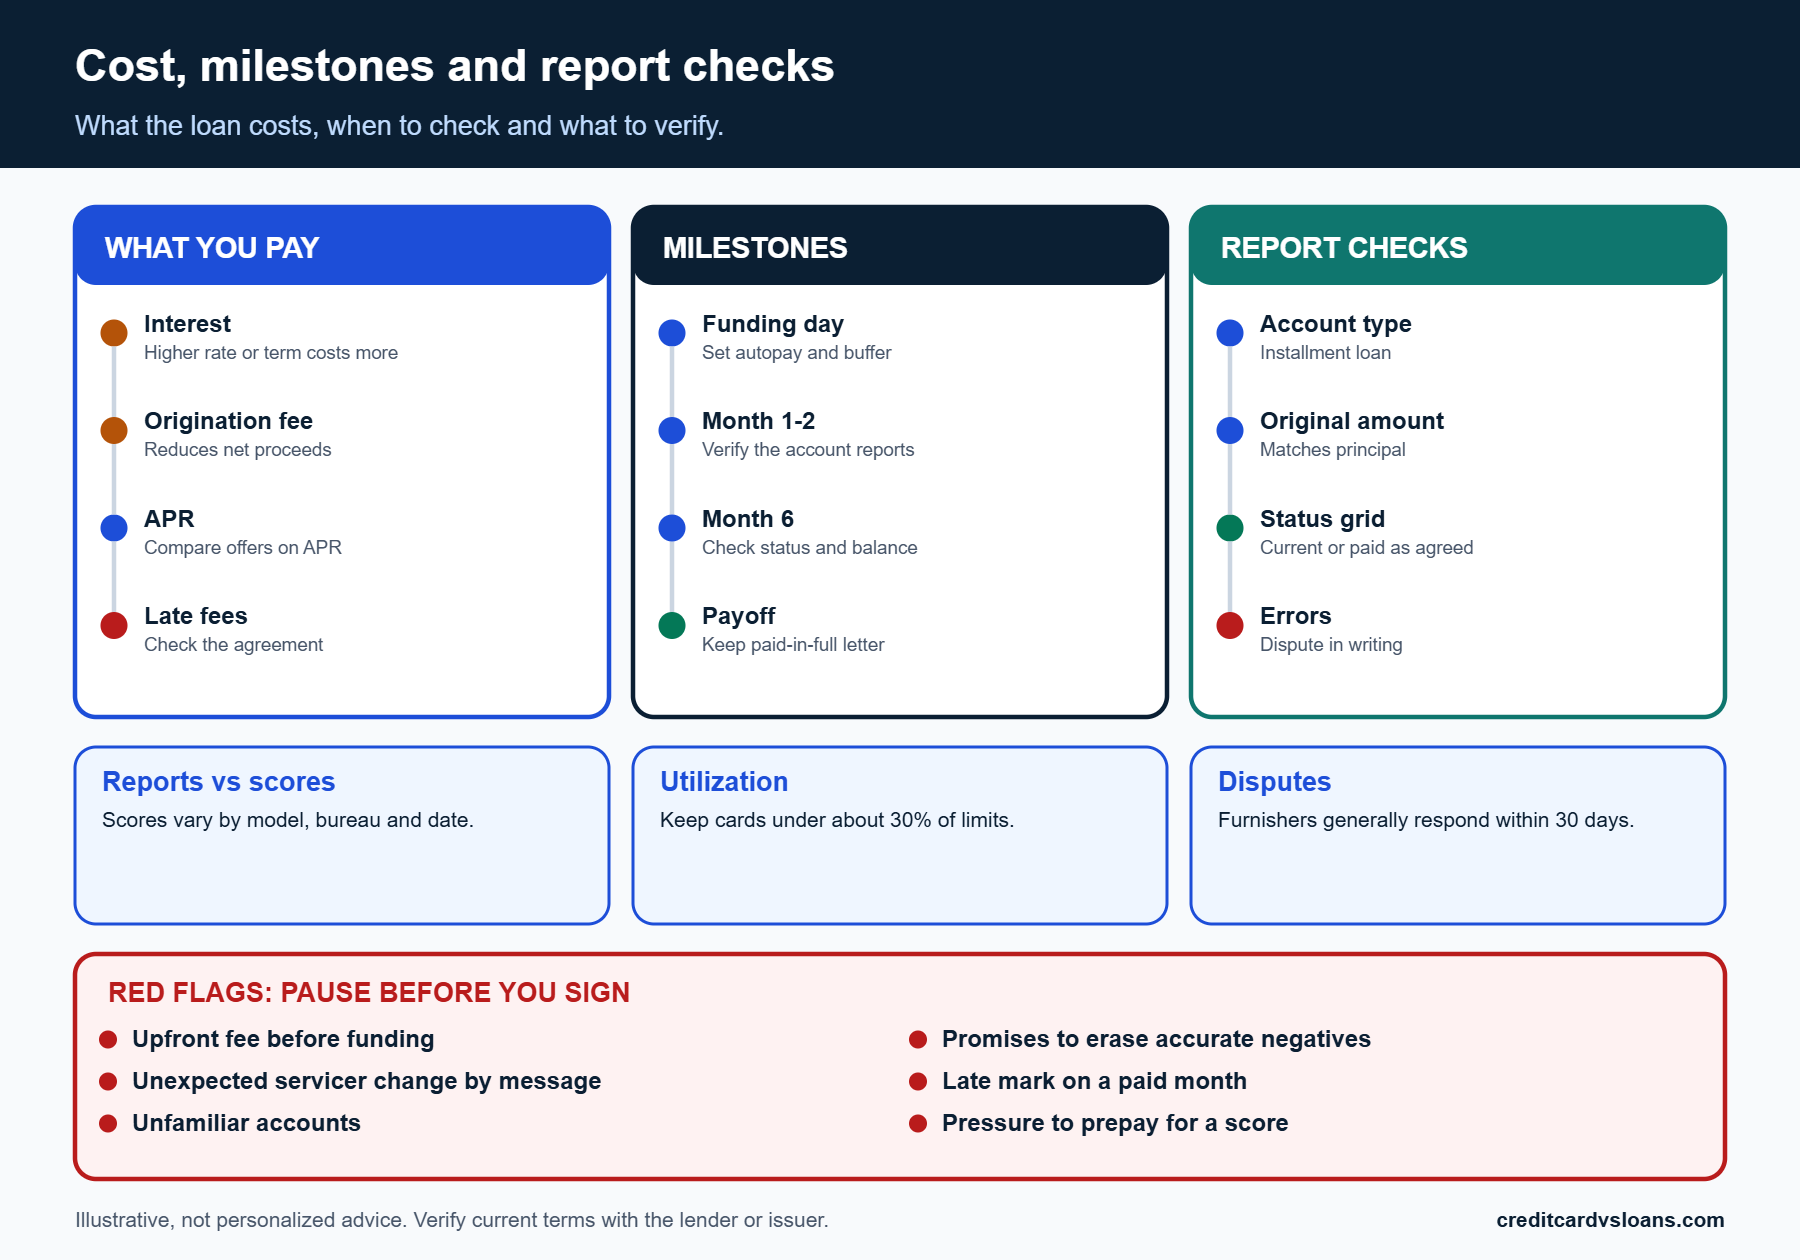Viewport: 1800px width, 1260px height.
Task: Open the Reports vs scores card title
Action: tap(218, 782)
